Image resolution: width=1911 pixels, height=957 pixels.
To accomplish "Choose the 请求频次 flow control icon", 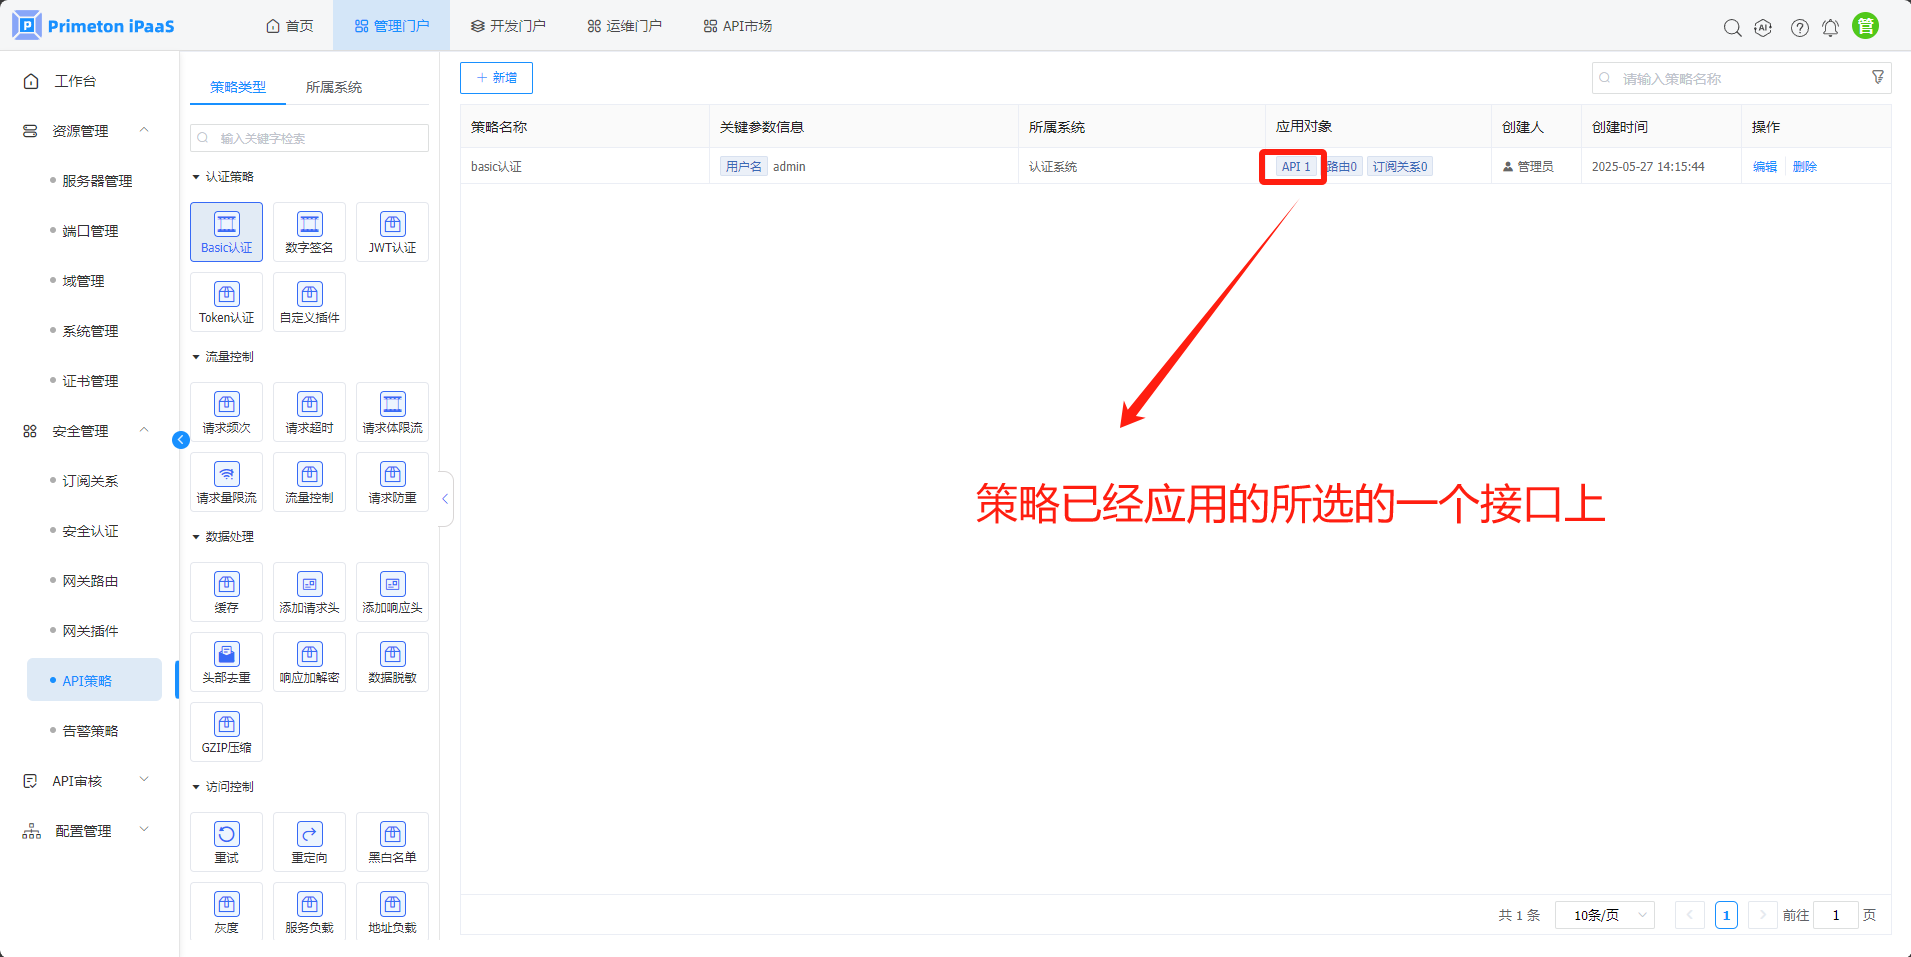I will tap(226, 412).
